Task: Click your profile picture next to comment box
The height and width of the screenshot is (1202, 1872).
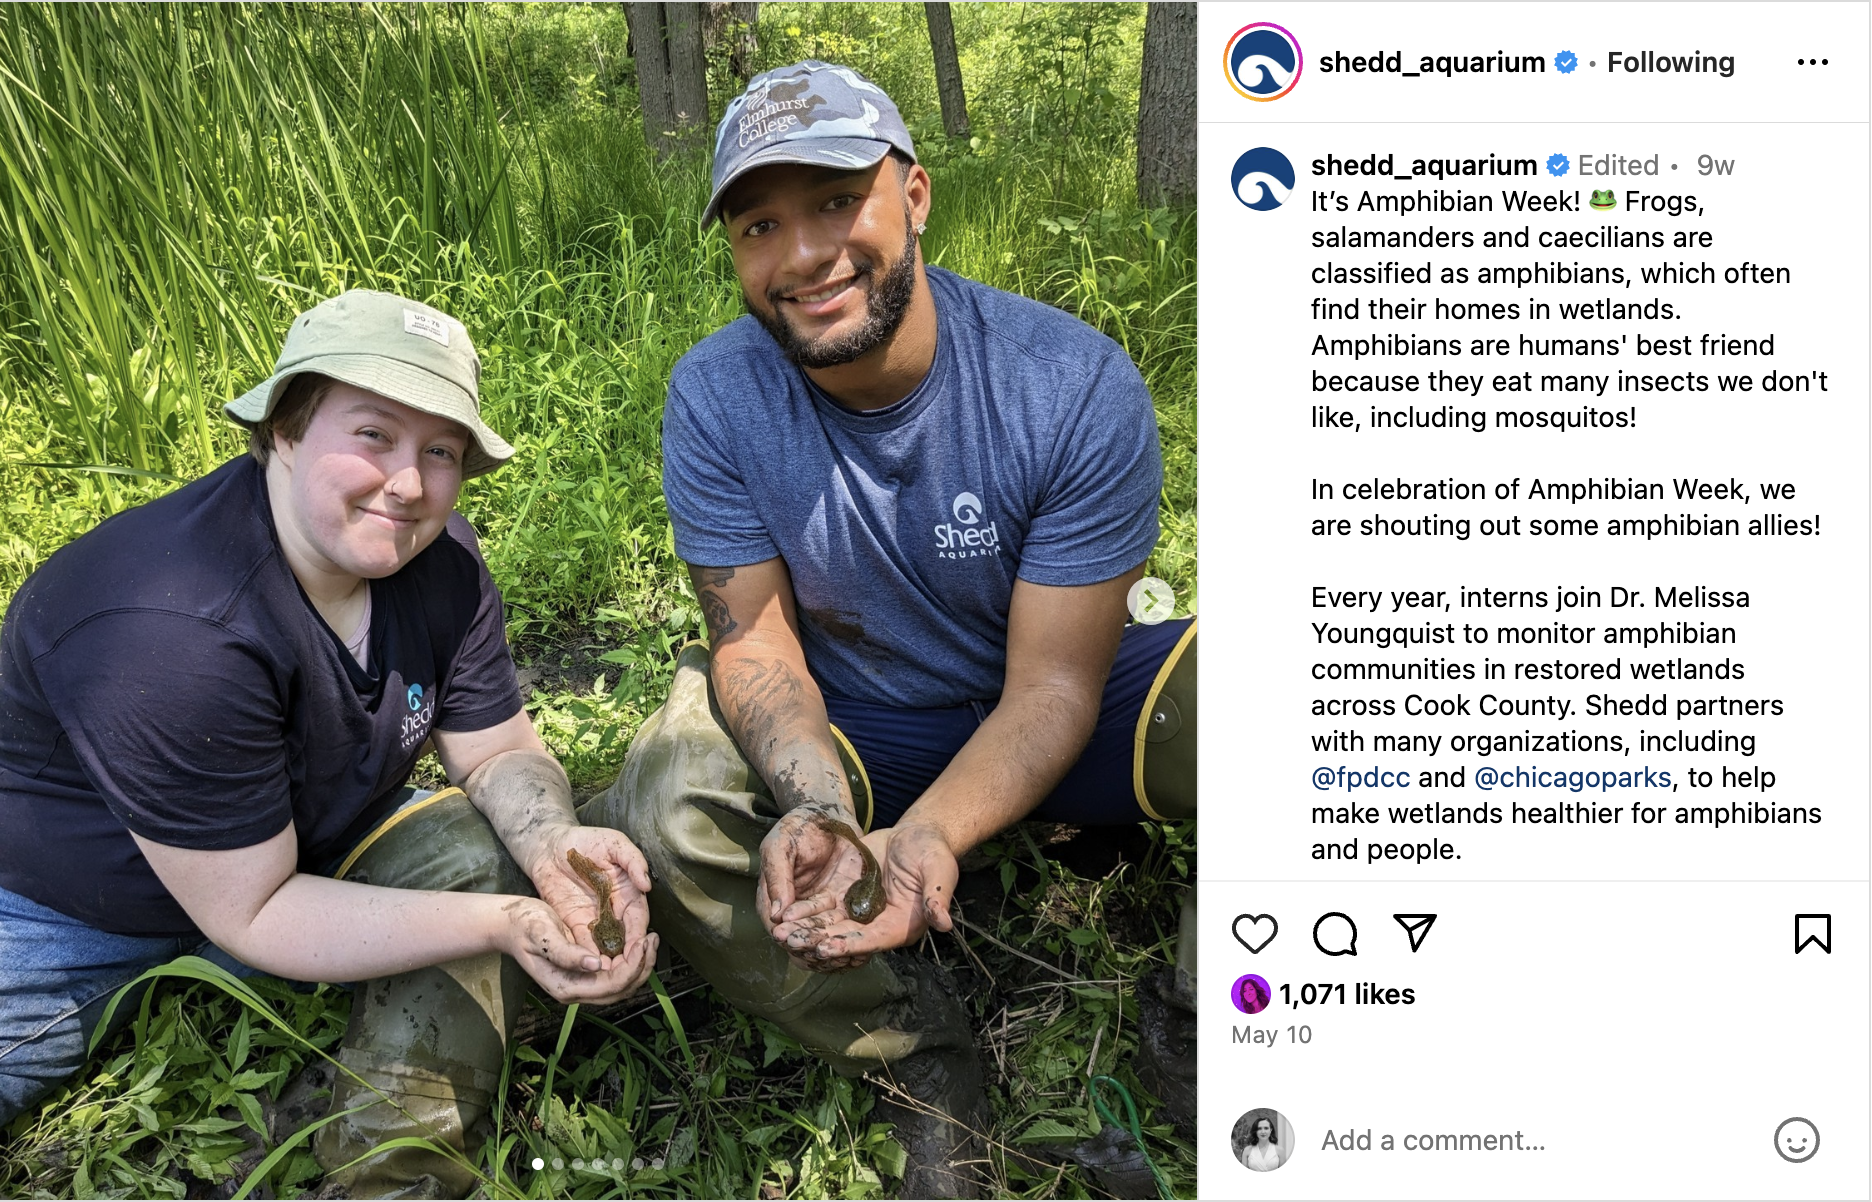Action: [1263, 1140]
